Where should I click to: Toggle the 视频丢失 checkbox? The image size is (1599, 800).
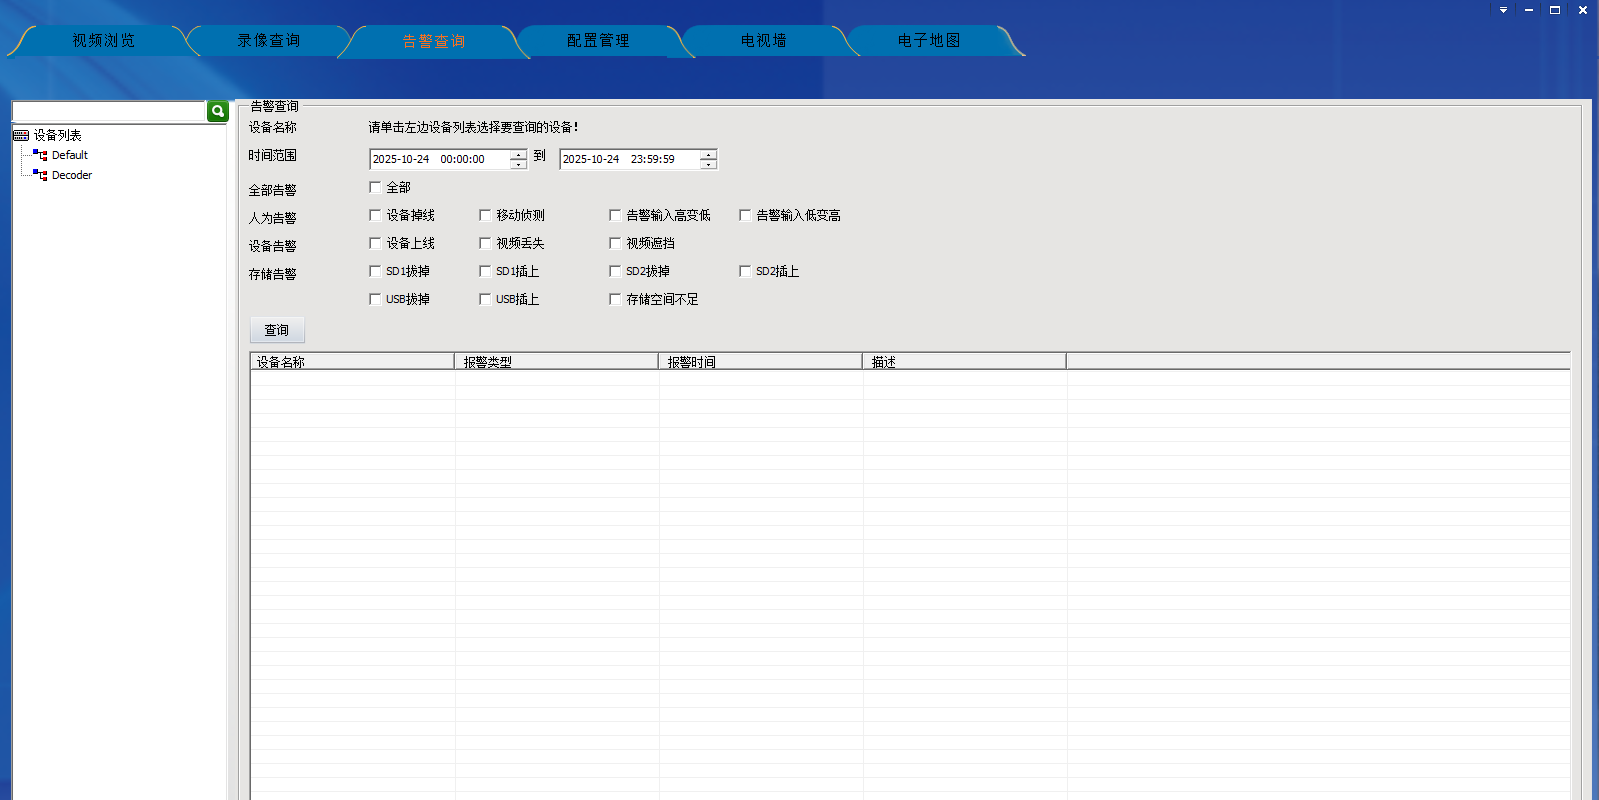tap(485, 243)
